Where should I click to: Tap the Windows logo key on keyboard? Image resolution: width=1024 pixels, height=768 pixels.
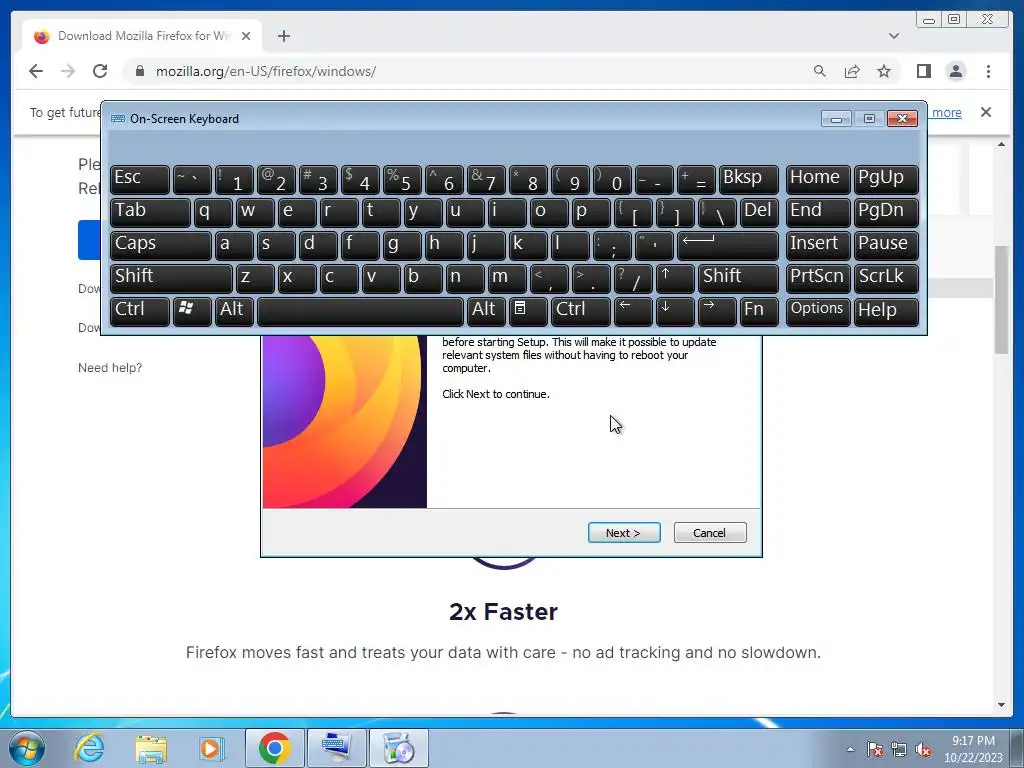[191, 310]
